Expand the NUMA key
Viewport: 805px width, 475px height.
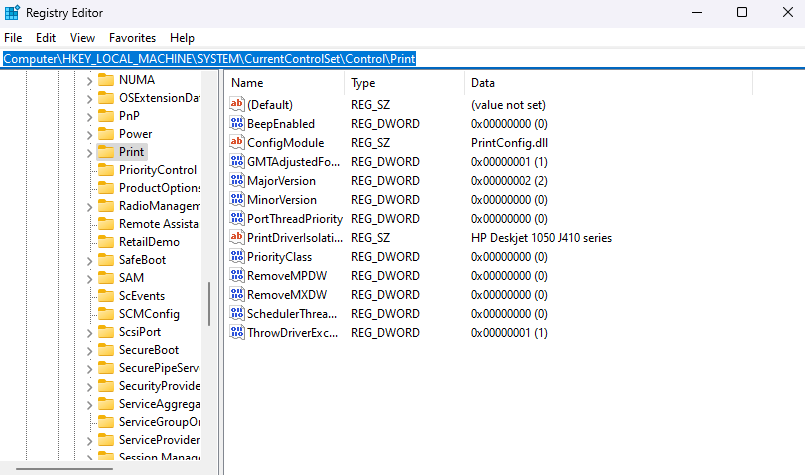tap(89, 81)
